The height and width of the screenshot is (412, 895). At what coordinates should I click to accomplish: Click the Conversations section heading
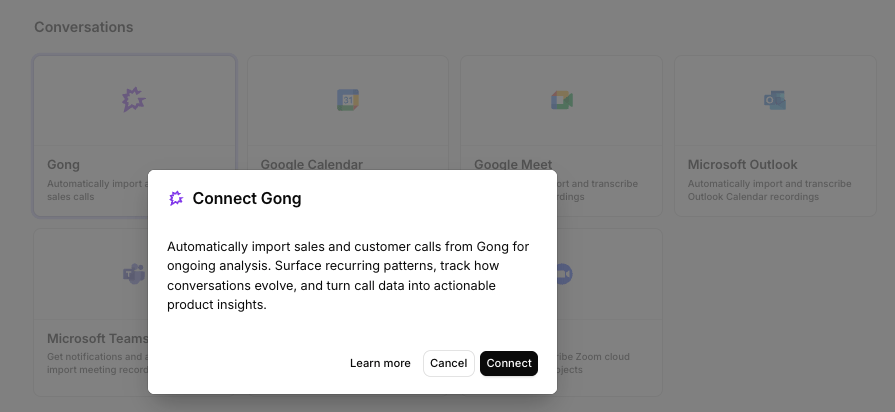click(83, 27)
